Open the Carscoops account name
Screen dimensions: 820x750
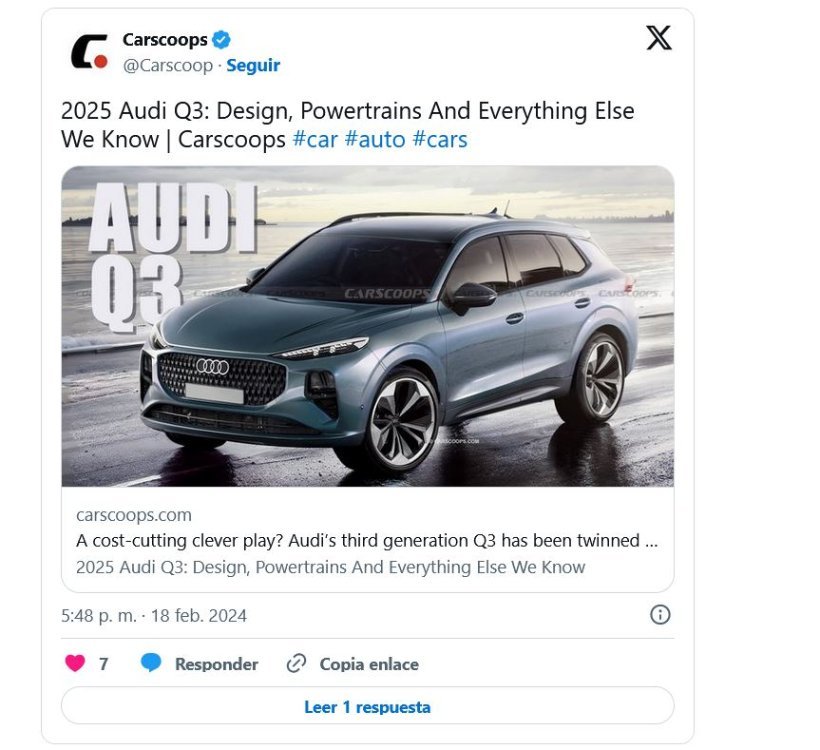point(165,40)
